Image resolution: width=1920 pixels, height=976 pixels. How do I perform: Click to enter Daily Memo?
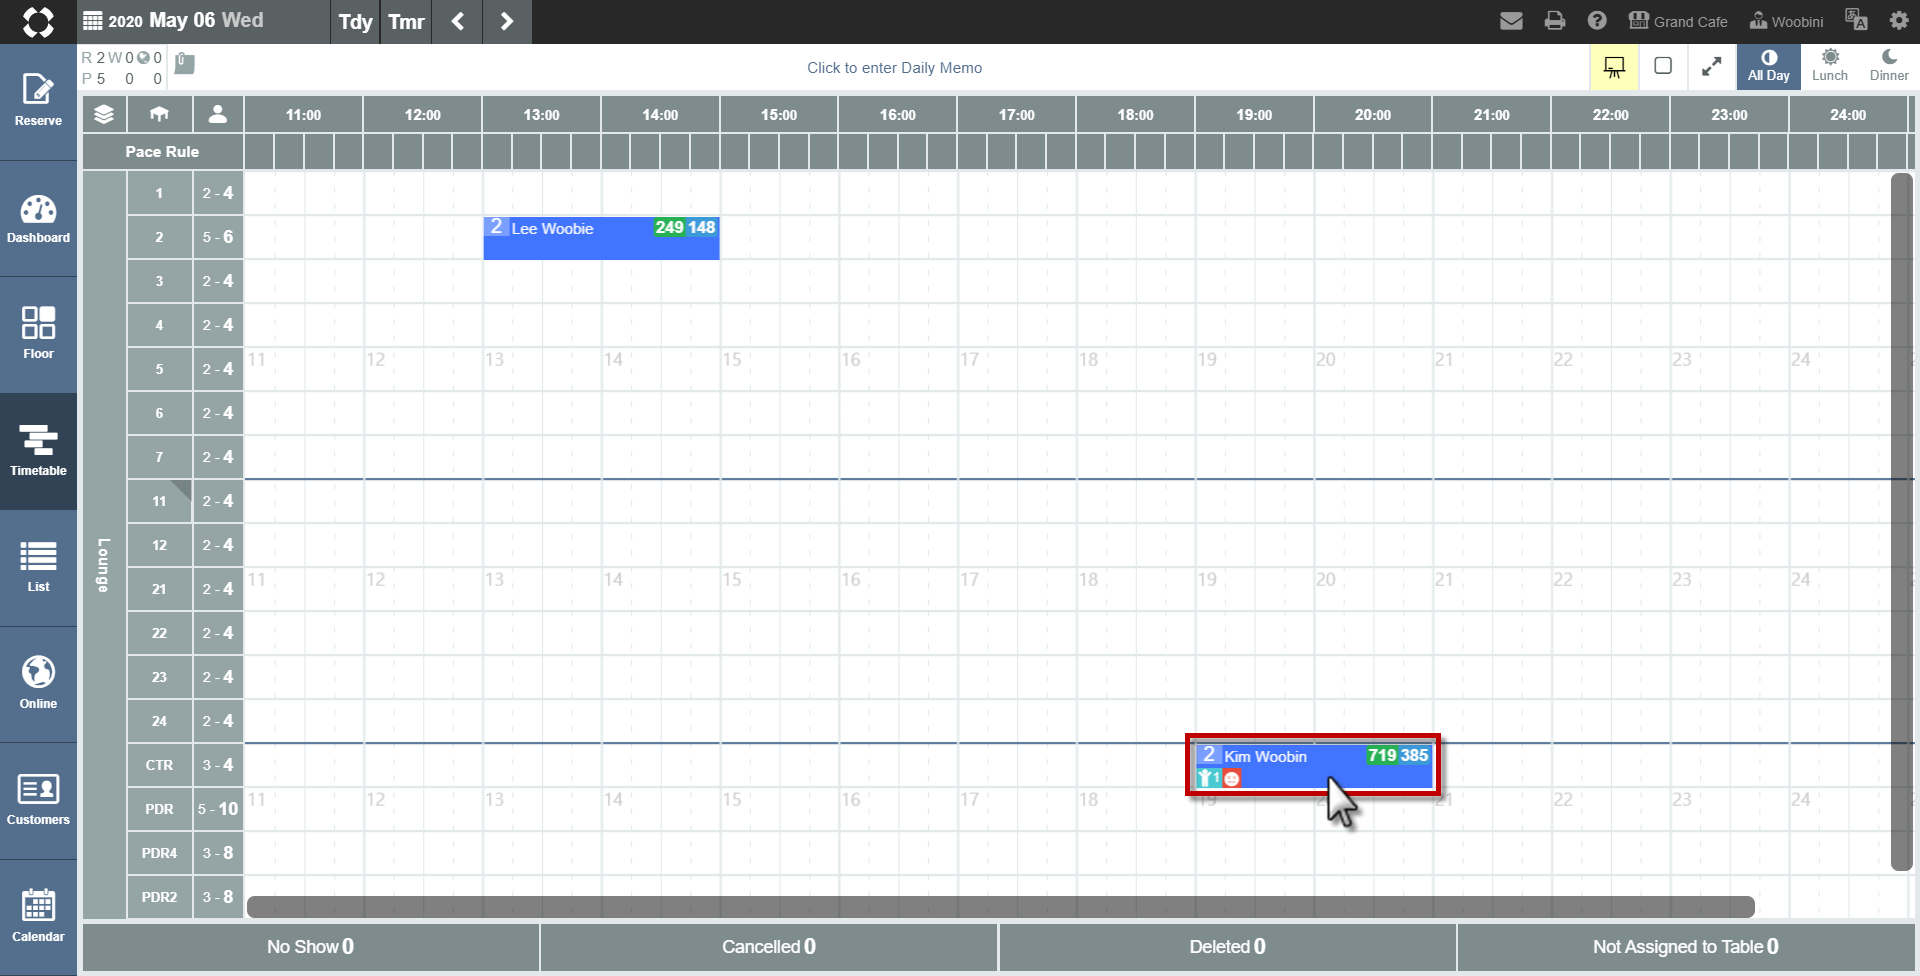tap(894, 68)
